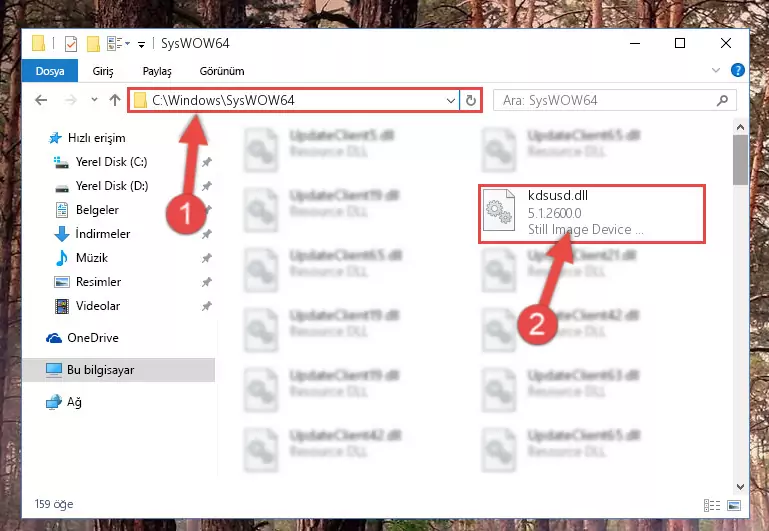Select the kdsusd.dll file
The width and height of the screenshot is (769, 531).
pos(592,214)
